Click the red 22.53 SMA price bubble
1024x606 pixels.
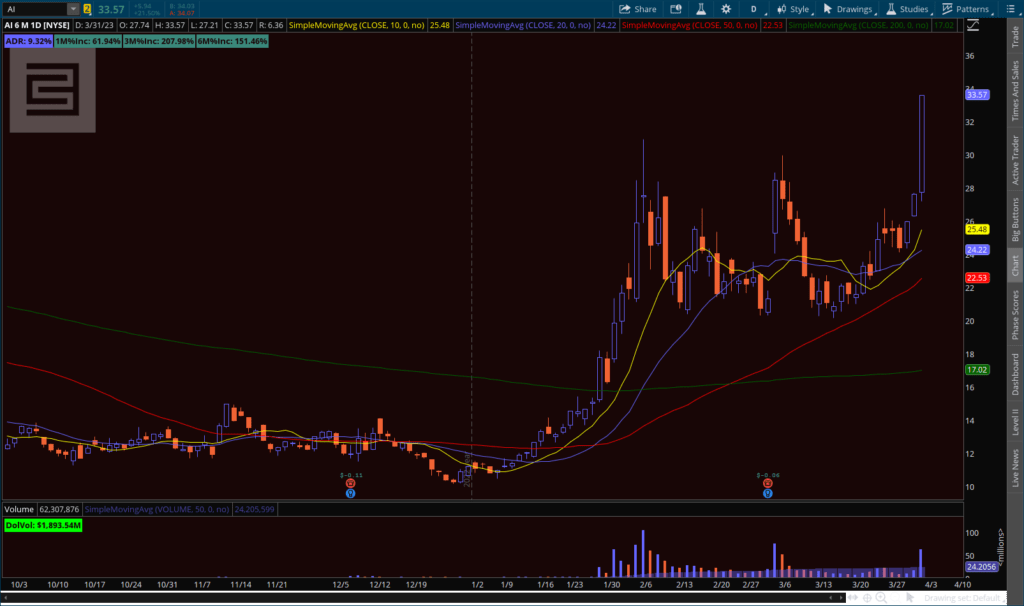977,278
